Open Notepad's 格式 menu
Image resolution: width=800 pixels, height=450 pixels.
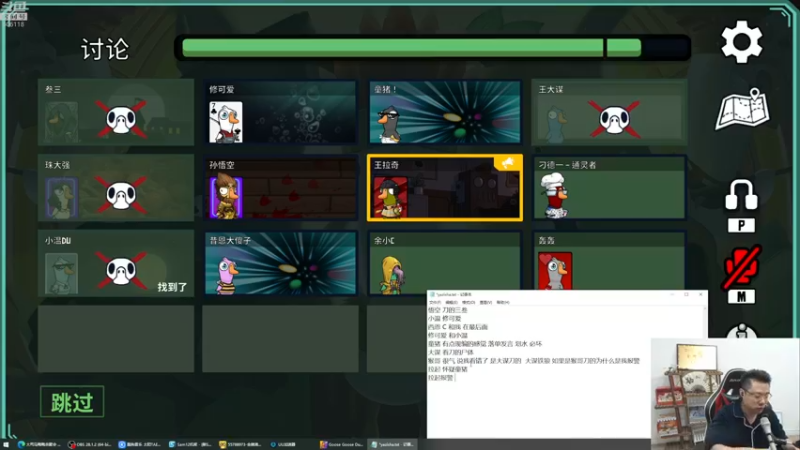[468, 303]
